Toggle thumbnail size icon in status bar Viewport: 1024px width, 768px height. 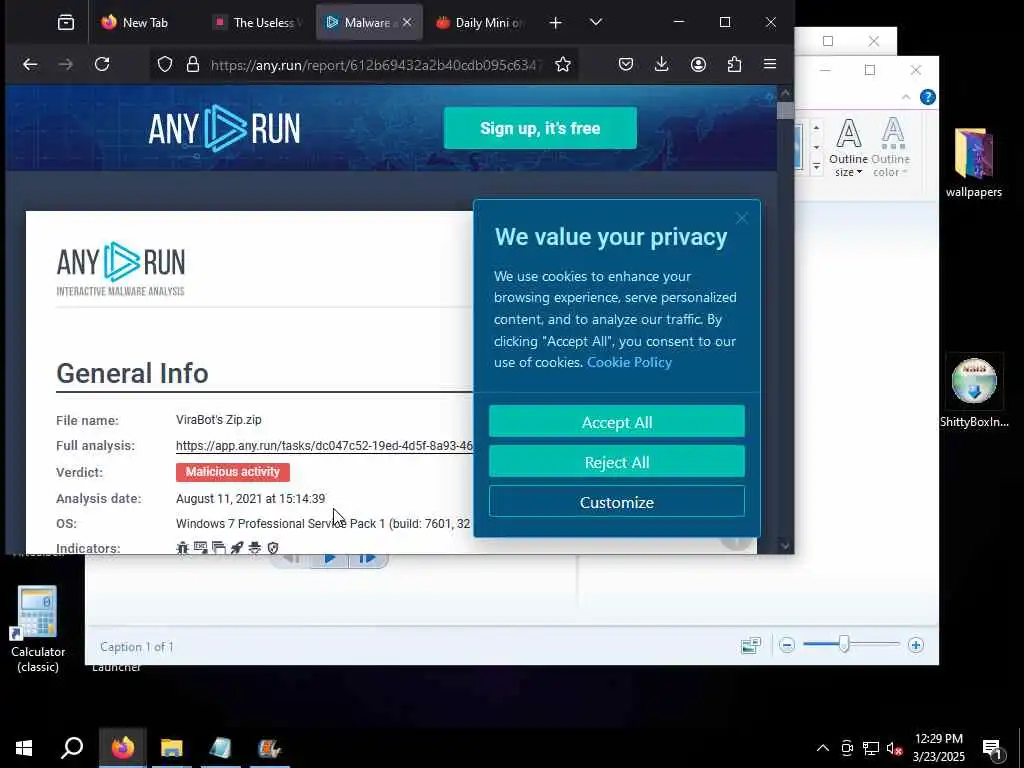(x=751, y=645)
